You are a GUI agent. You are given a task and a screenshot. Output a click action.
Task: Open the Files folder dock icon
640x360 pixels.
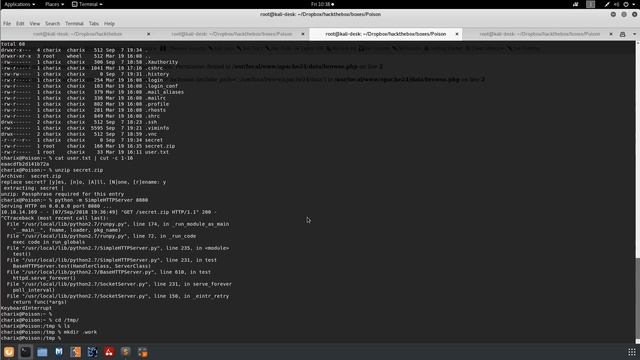(42, 352)
